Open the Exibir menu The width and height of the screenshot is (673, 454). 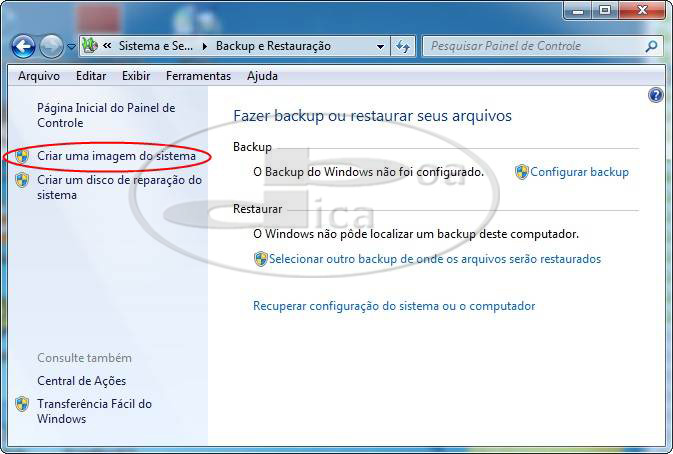tap(136, 76)
